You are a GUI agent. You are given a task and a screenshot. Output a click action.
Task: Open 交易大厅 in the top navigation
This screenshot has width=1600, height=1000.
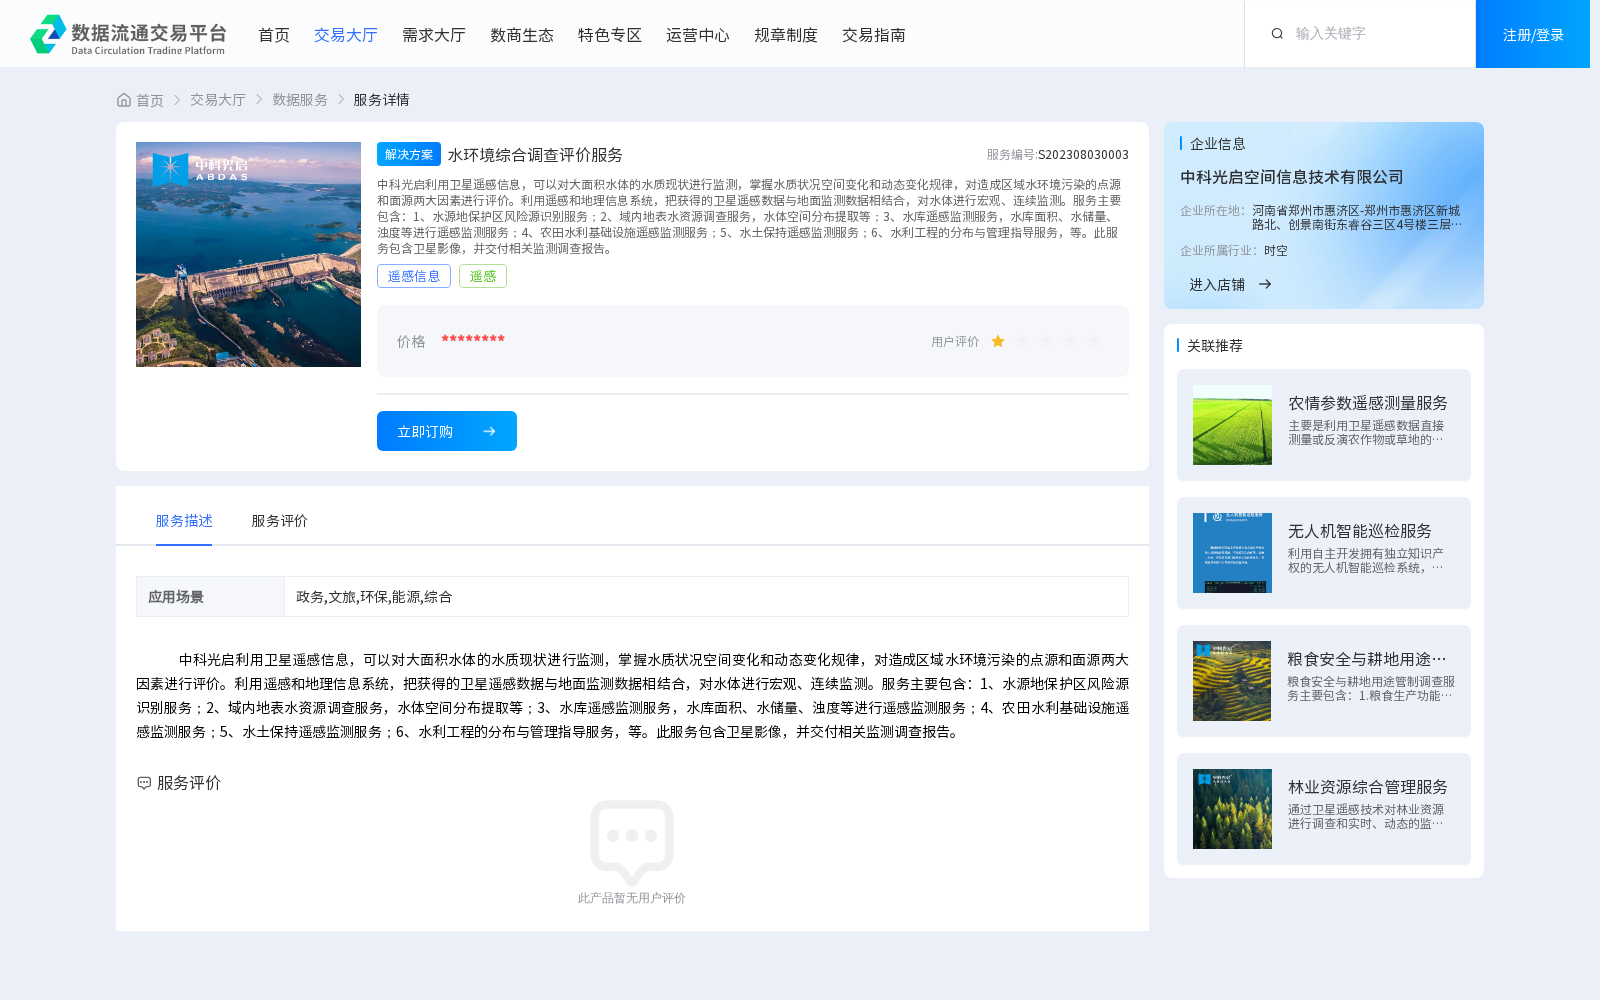(x=346, y=35)
